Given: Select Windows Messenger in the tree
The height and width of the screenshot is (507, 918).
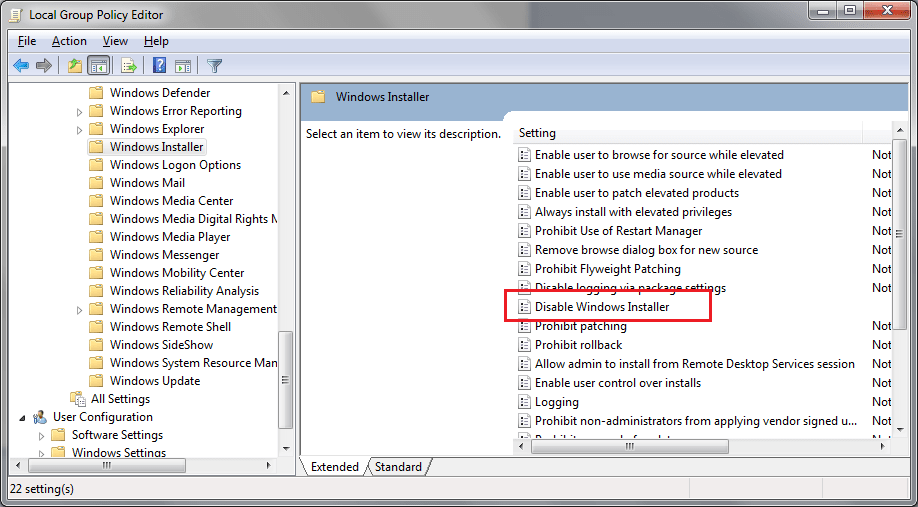Looking at the screenshot, I should click(165, 255).
